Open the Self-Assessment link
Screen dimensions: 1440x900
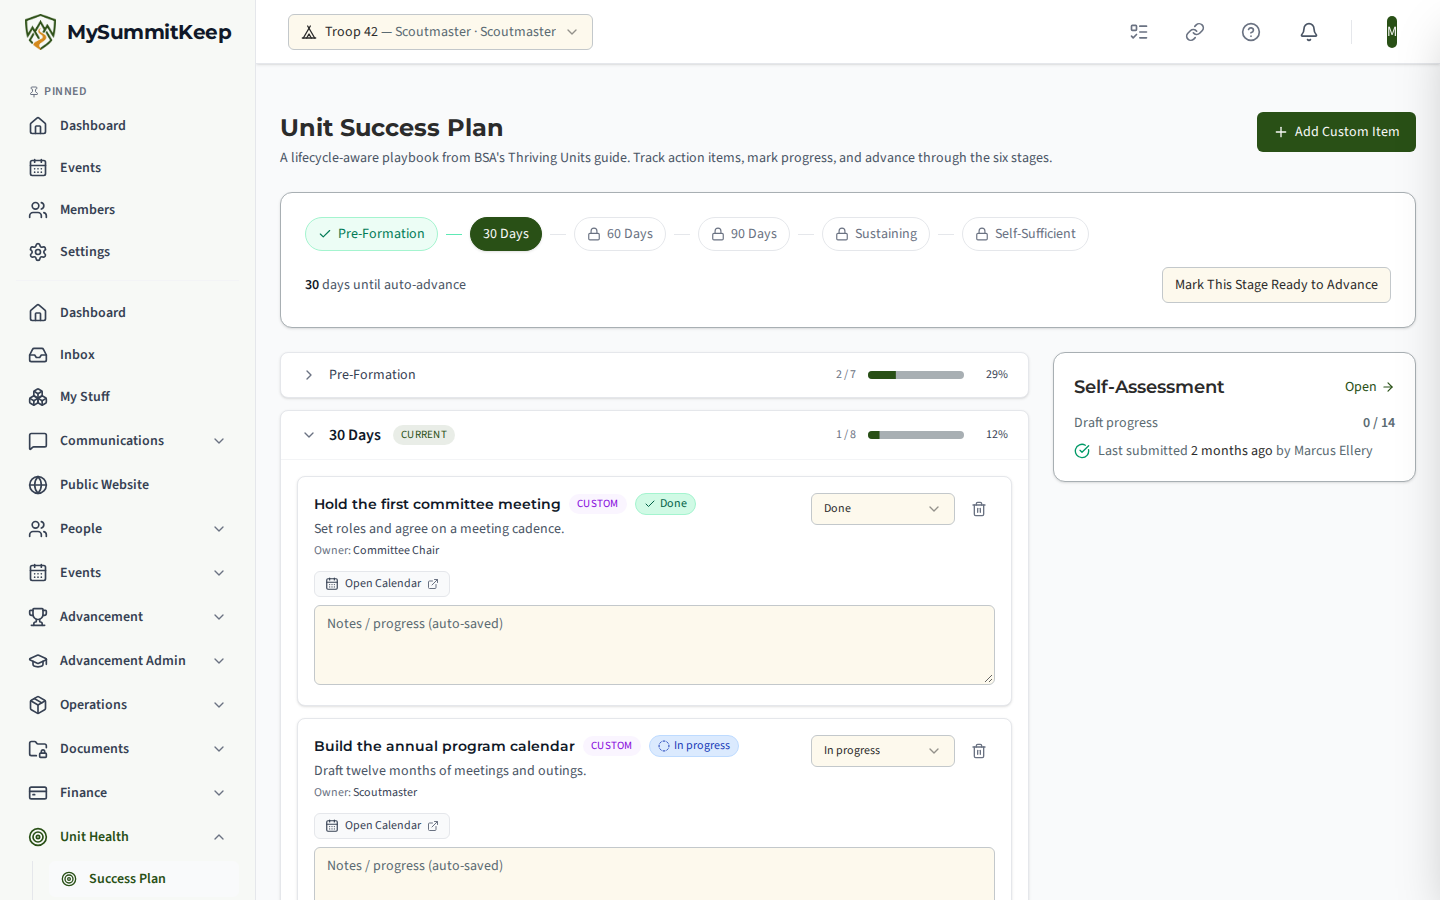click(1369, 387)
